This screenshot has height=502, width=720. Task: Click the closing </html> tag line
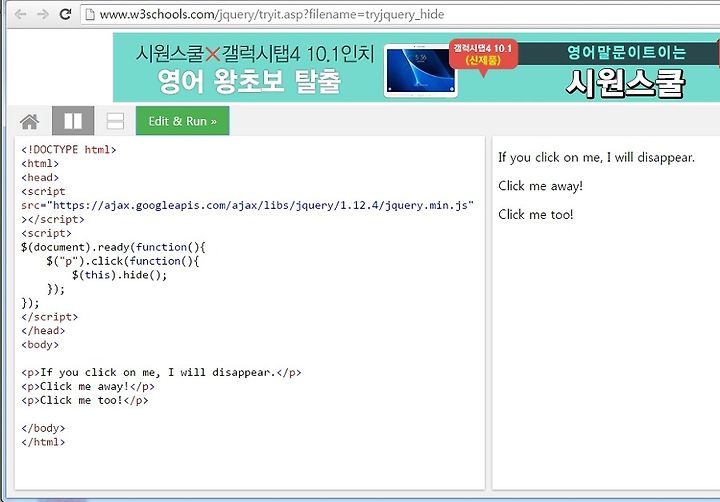[x=43, y=442]
